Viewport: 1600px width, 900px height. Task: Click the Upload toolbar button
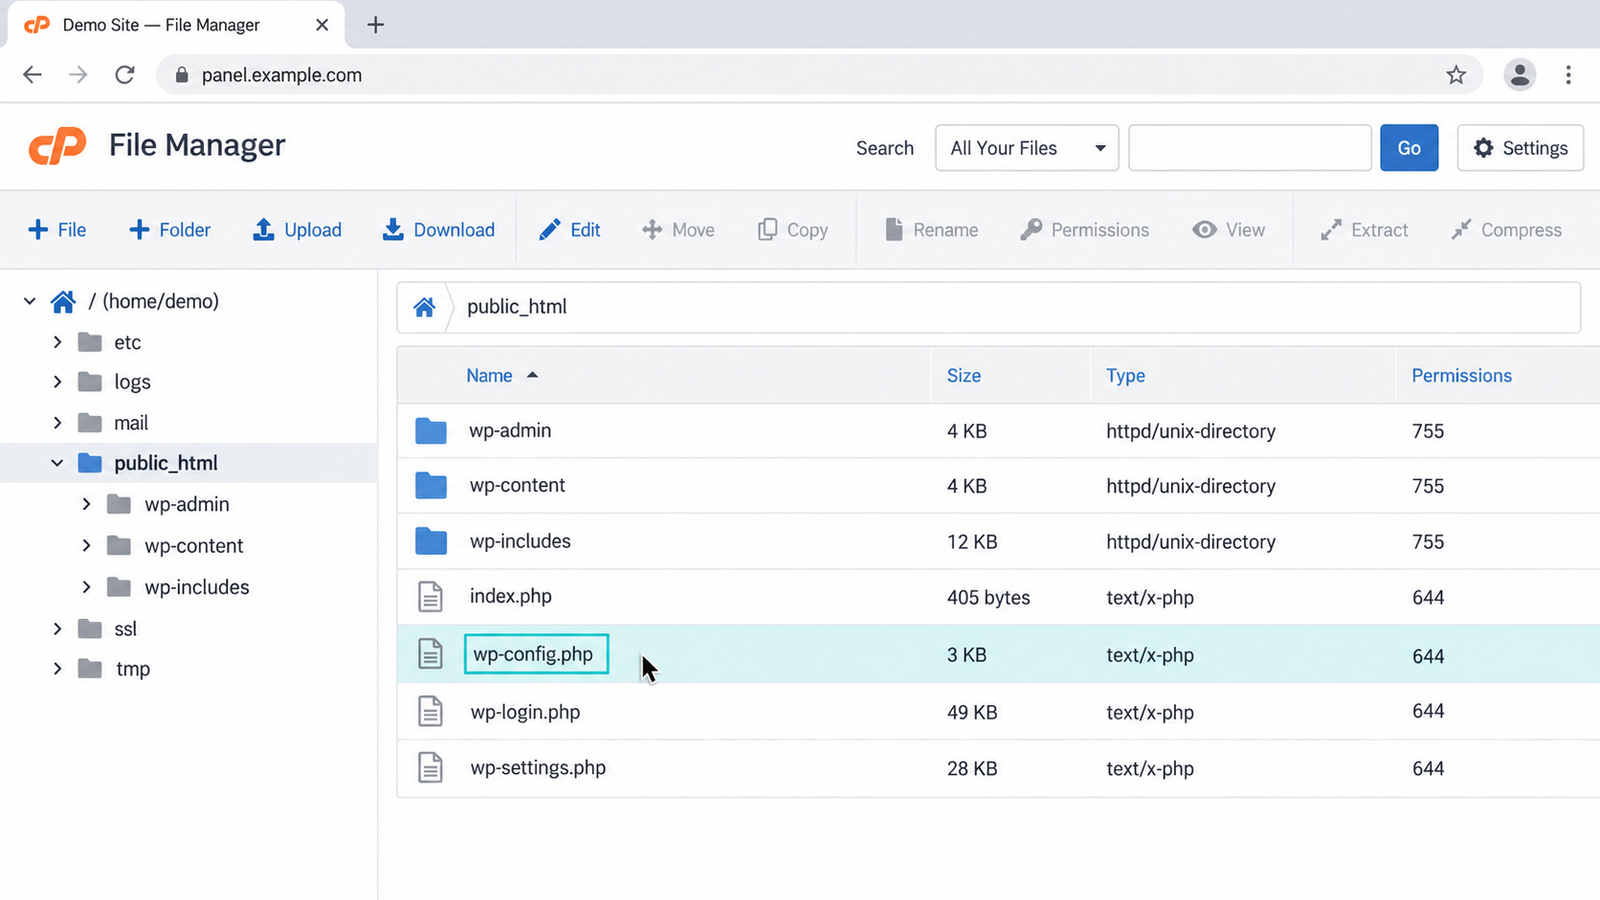tap(297, 230)
